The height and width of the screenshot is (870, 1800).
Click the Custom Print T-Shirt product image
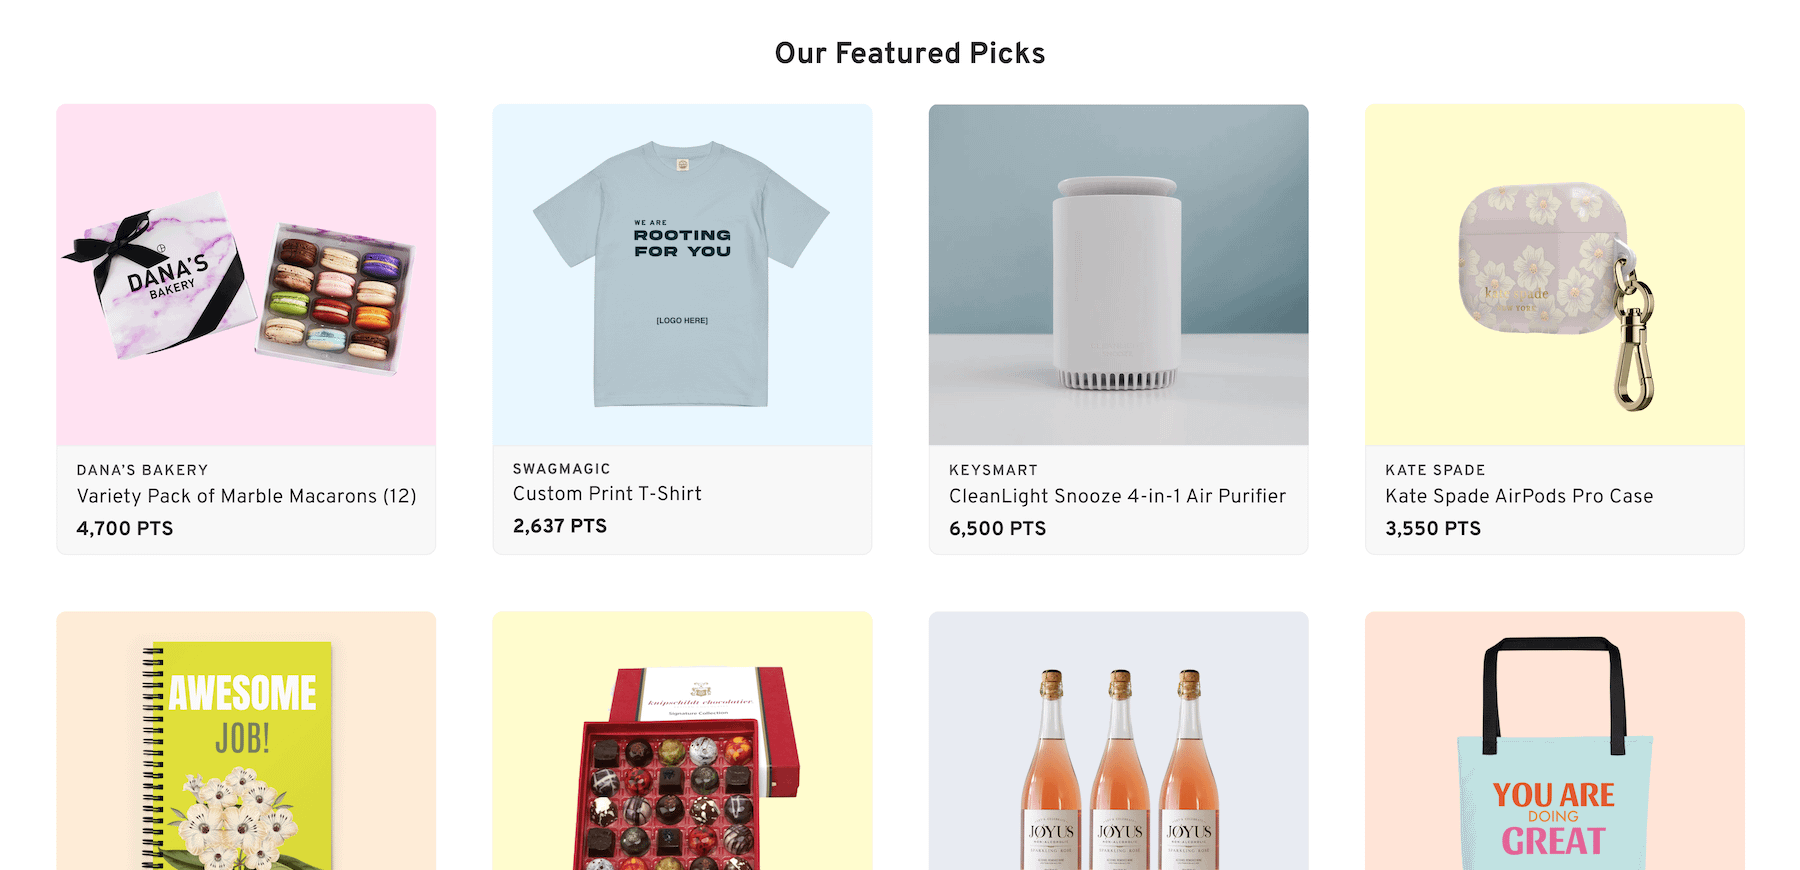coord(682,275)
